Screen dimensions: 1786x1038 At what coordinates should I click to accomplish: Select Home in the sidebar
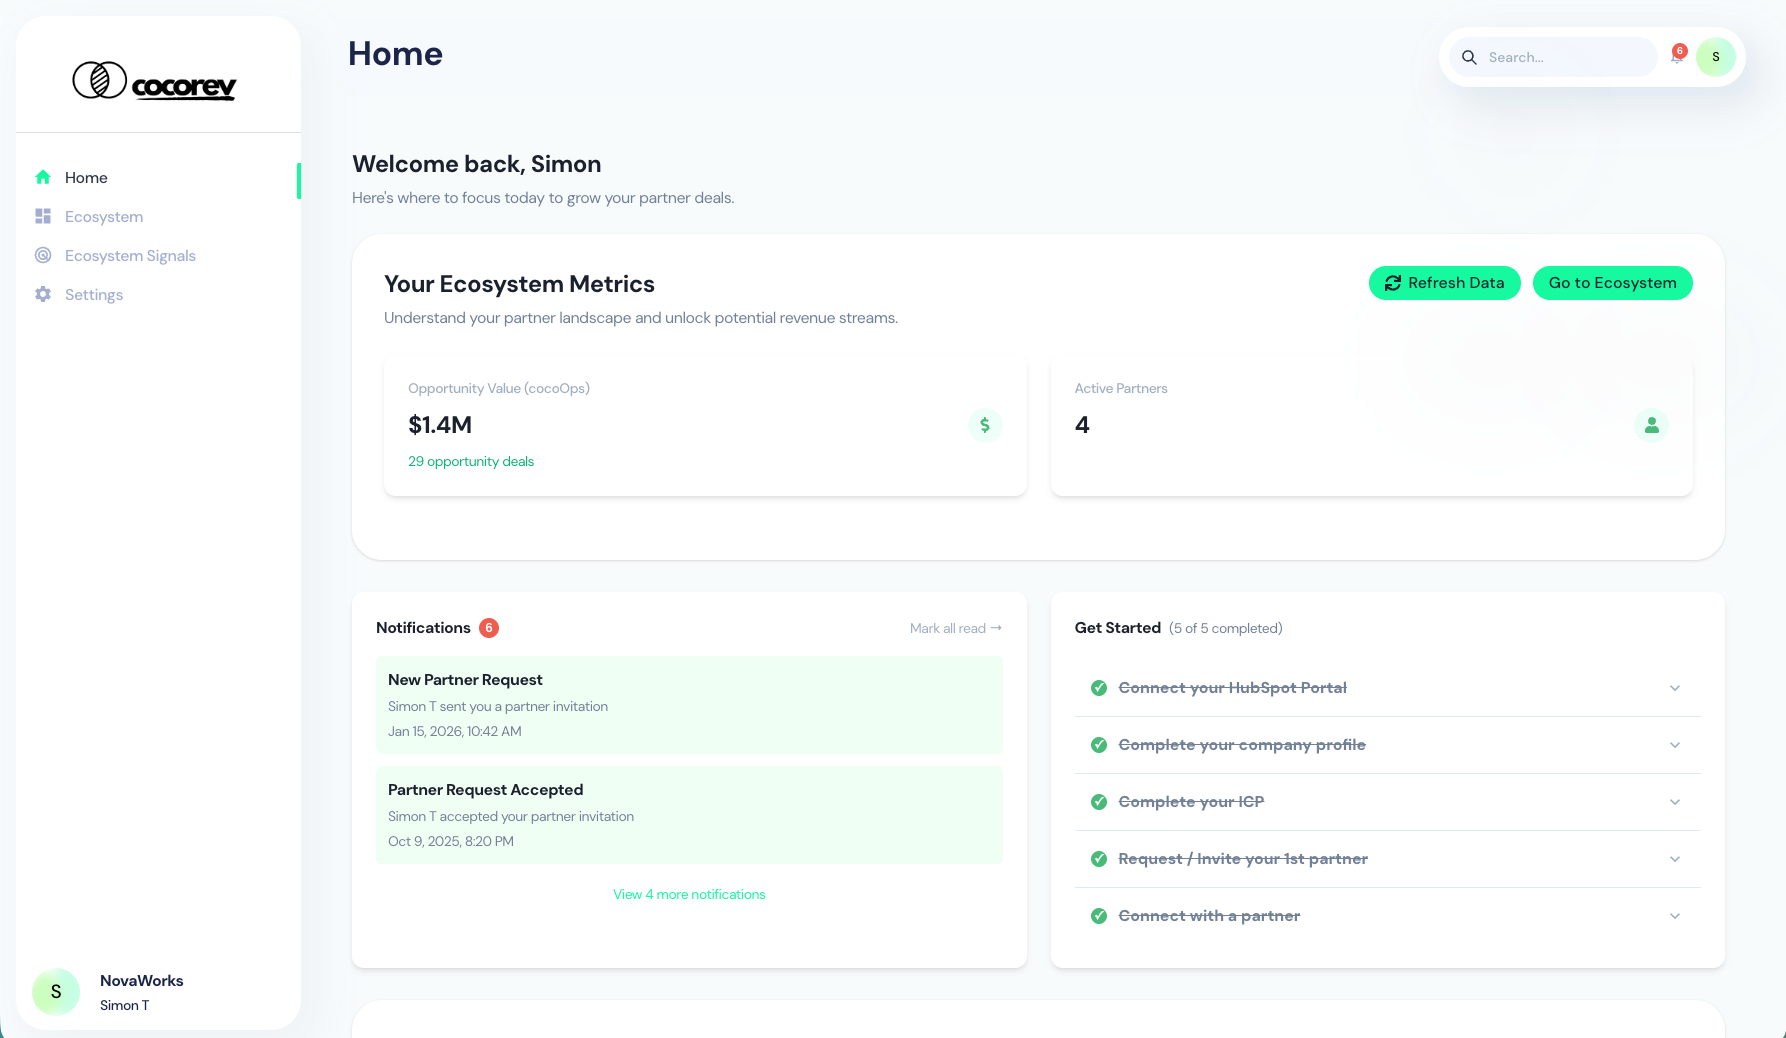pos(86,177)
